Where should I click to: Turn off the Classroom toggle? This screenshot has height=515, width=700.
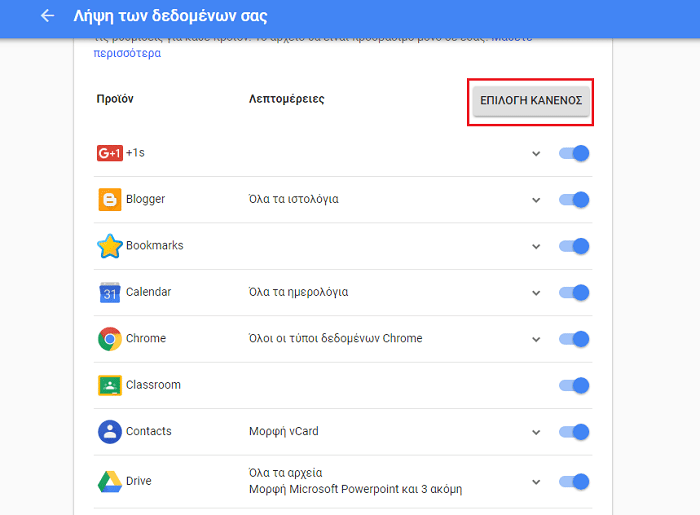pyautogui.click(x=574, y=385)
